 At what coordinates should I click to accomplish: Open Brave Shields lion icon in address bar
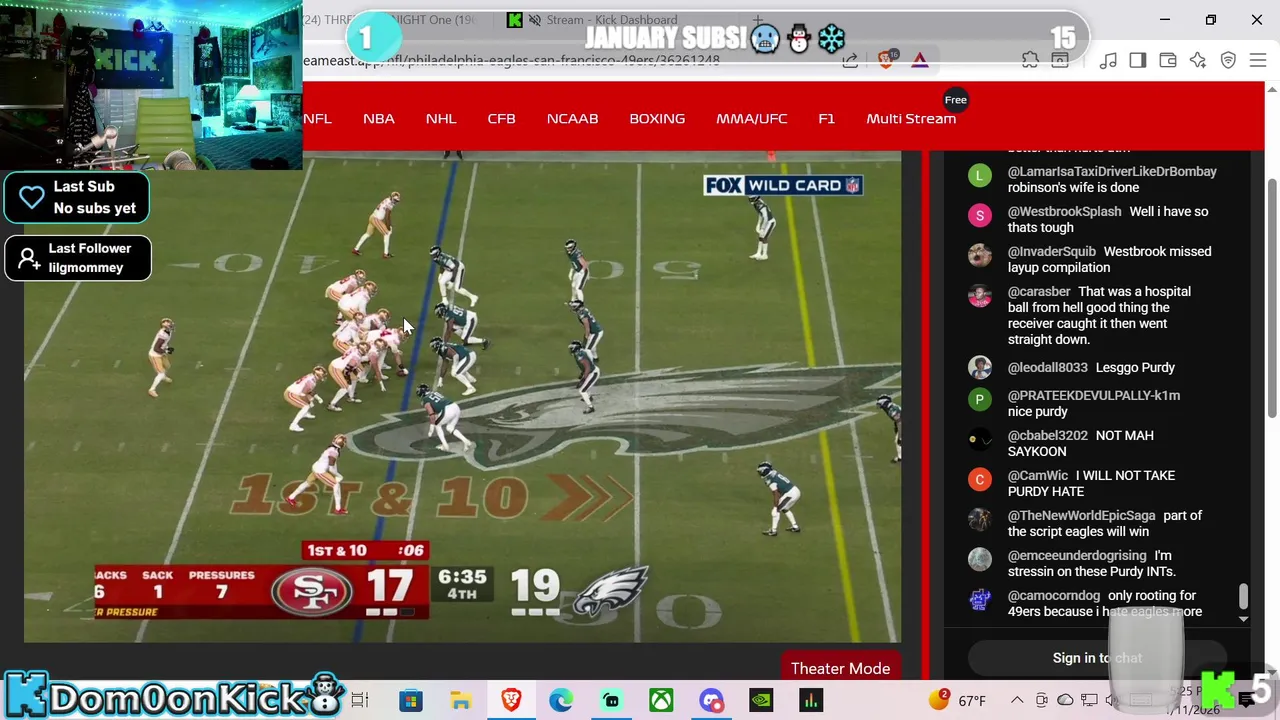pos(885,60)
